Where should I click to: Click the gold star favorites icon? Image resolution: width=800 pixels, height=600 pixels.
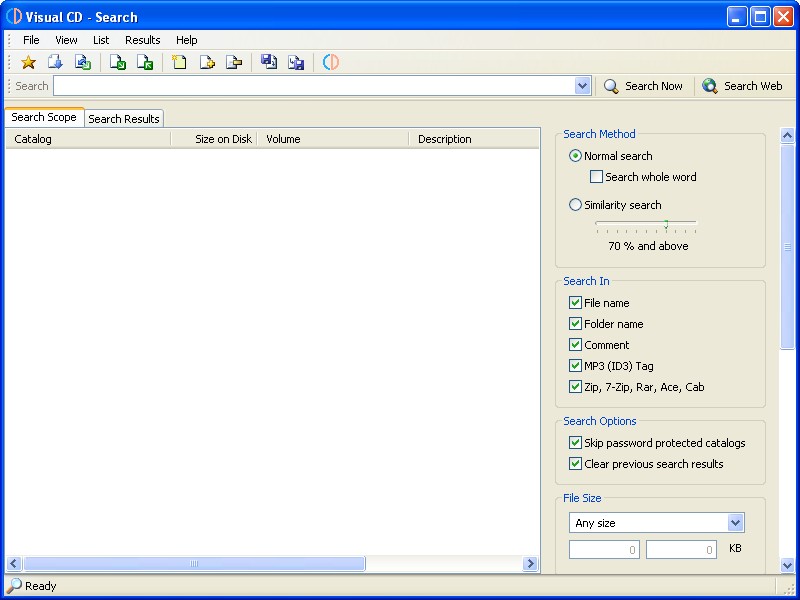click(x=29, y=63)
